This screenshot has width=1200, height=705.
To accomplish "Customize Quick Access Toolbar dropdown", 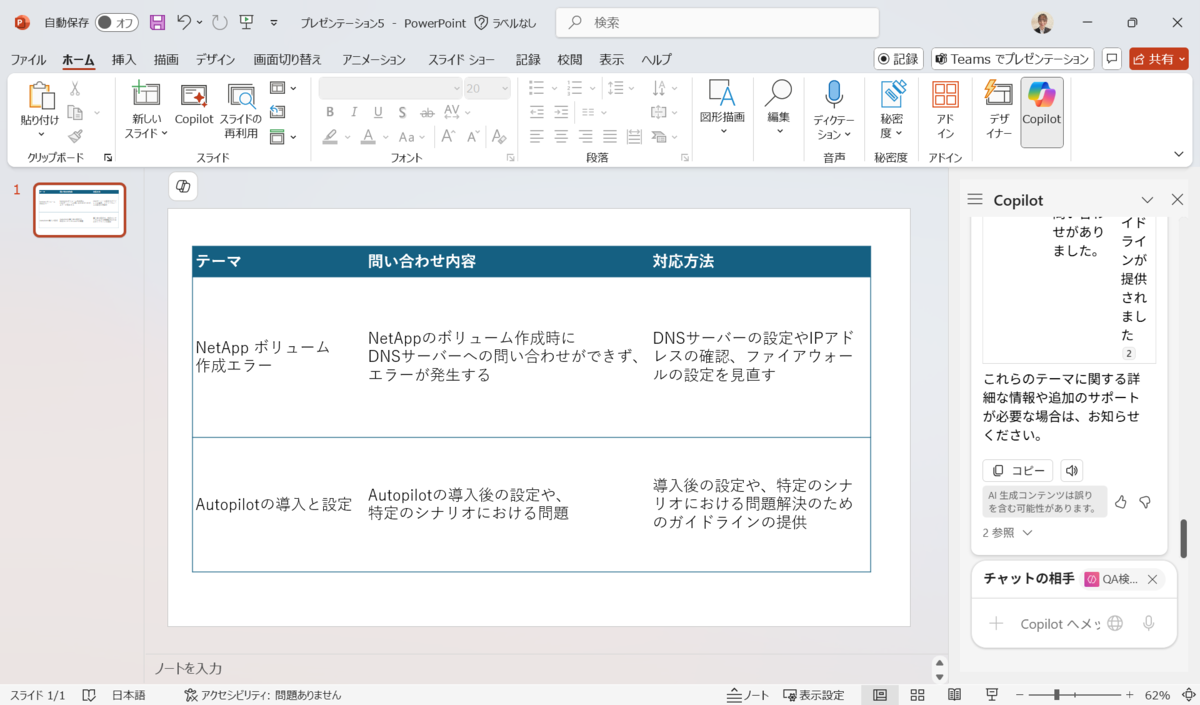I will [x=274, y=22].
